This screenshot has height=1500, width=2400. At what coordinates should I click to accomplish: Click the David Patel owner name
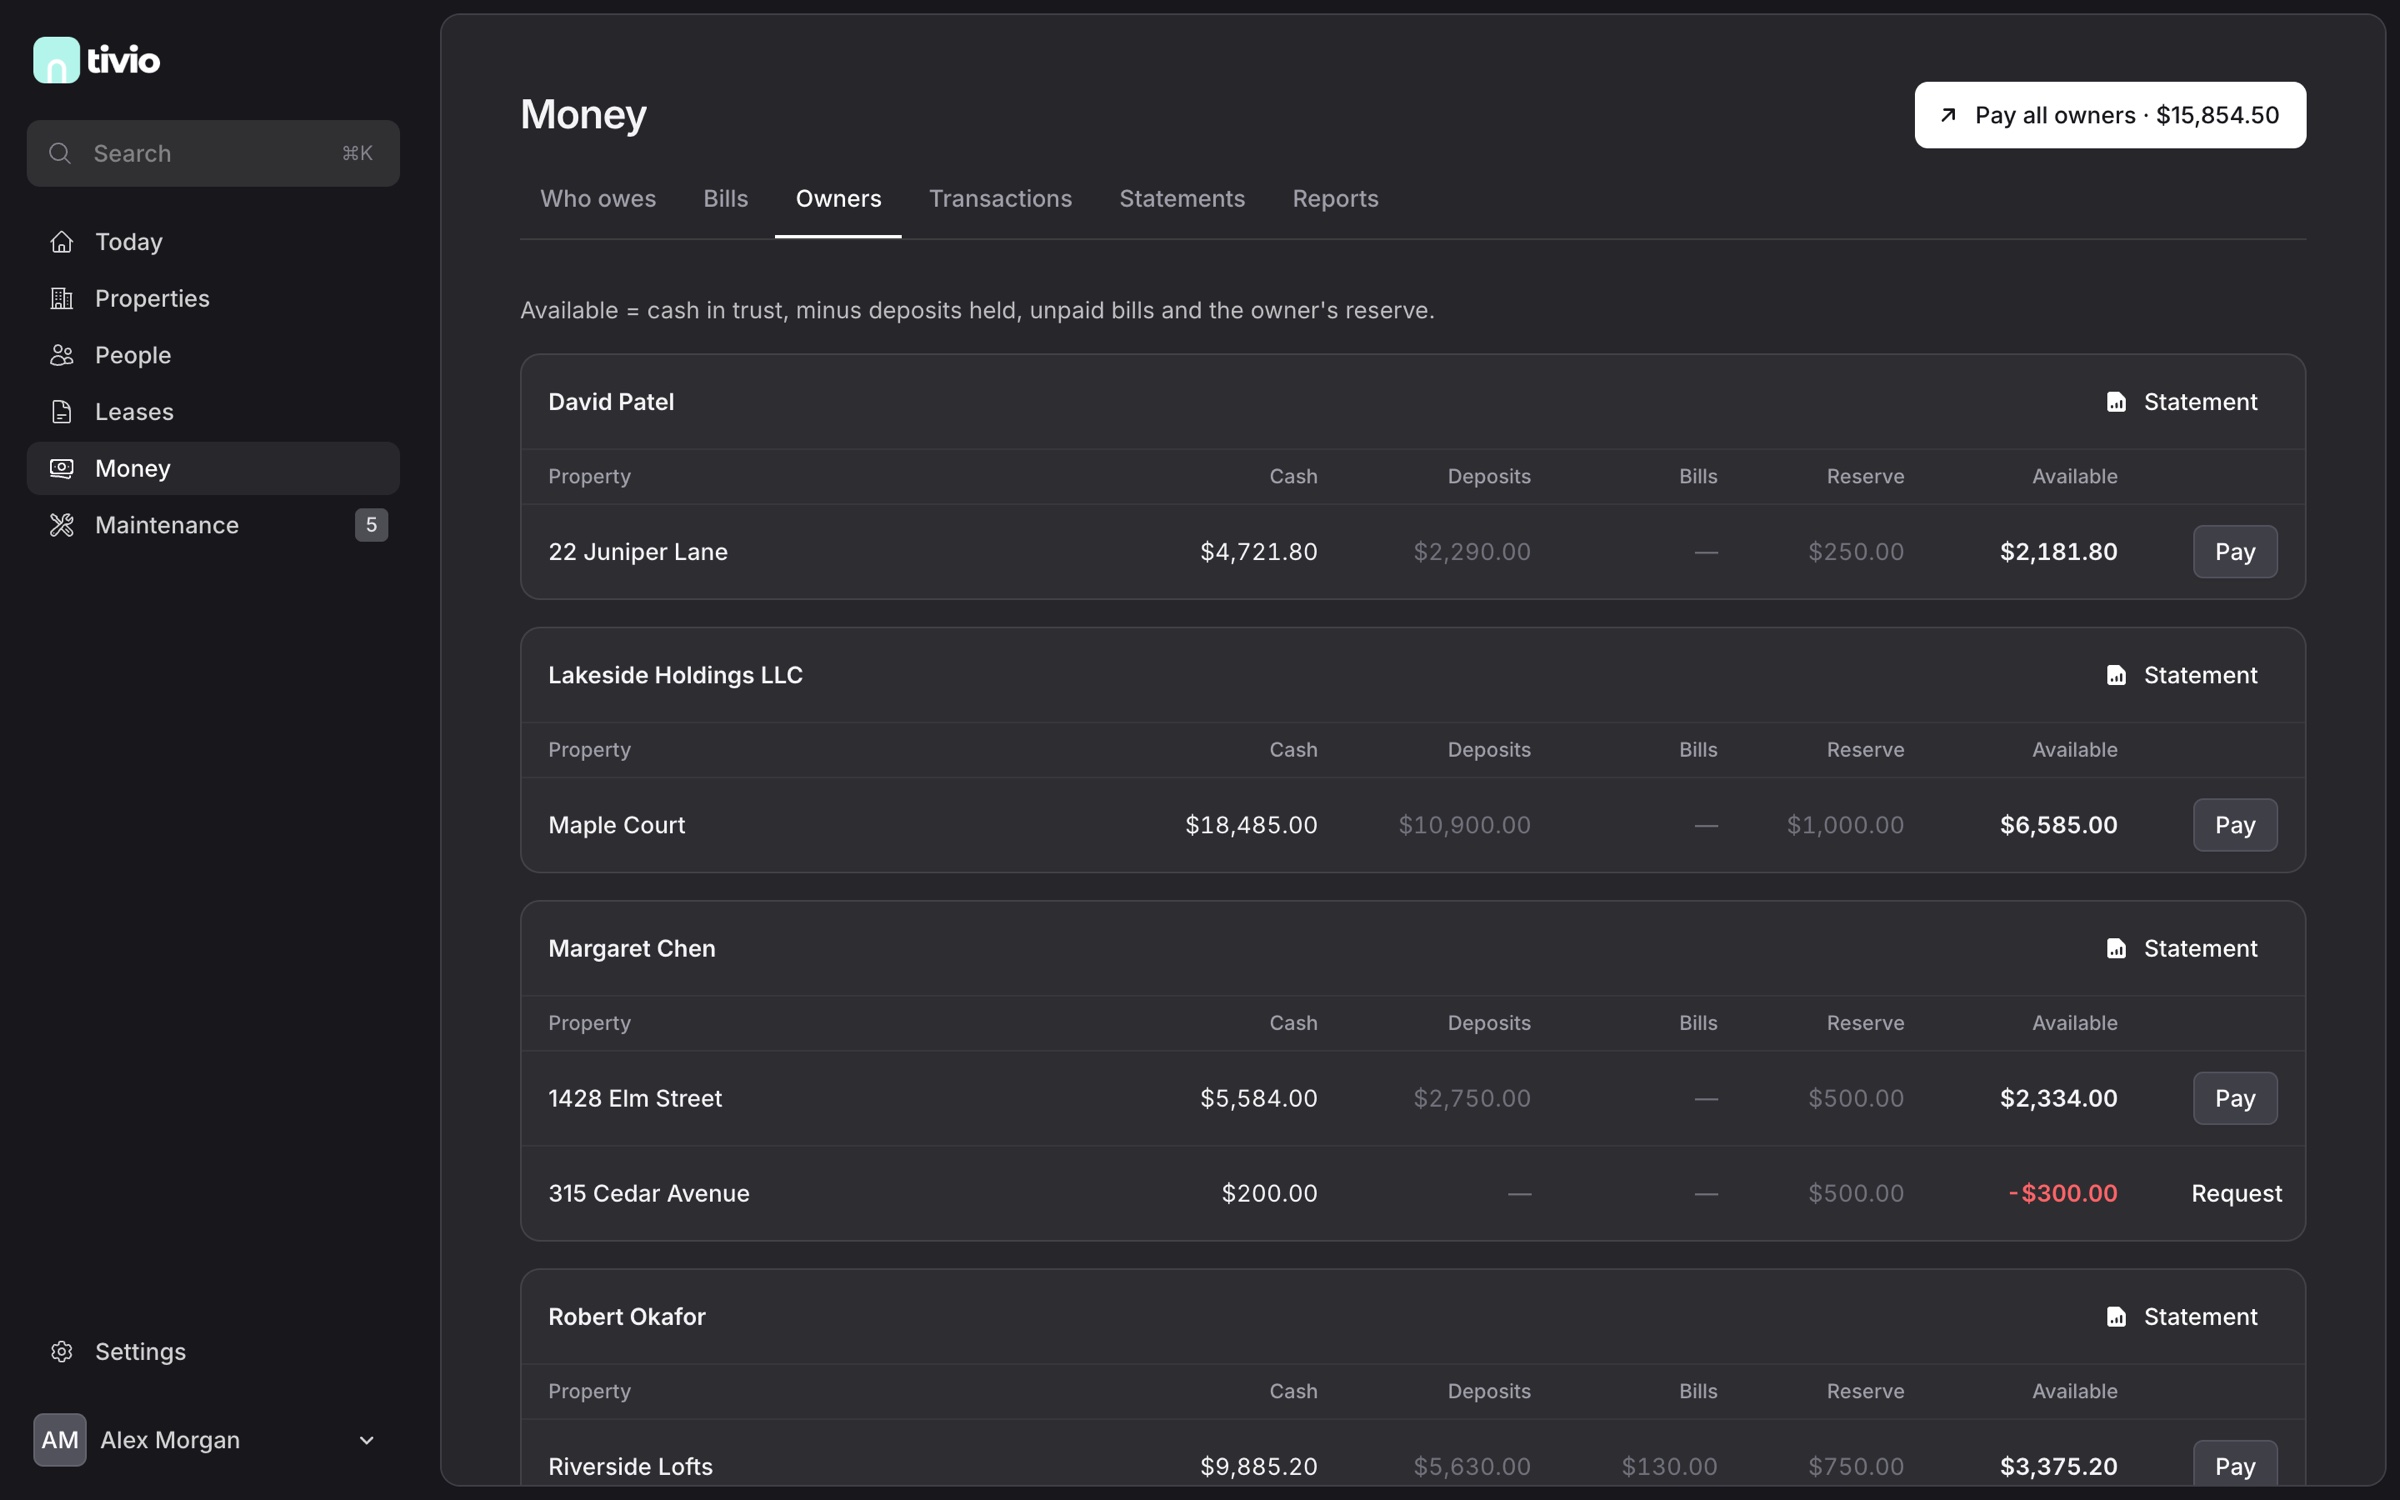pyautogui.click(x=611, y=402)
